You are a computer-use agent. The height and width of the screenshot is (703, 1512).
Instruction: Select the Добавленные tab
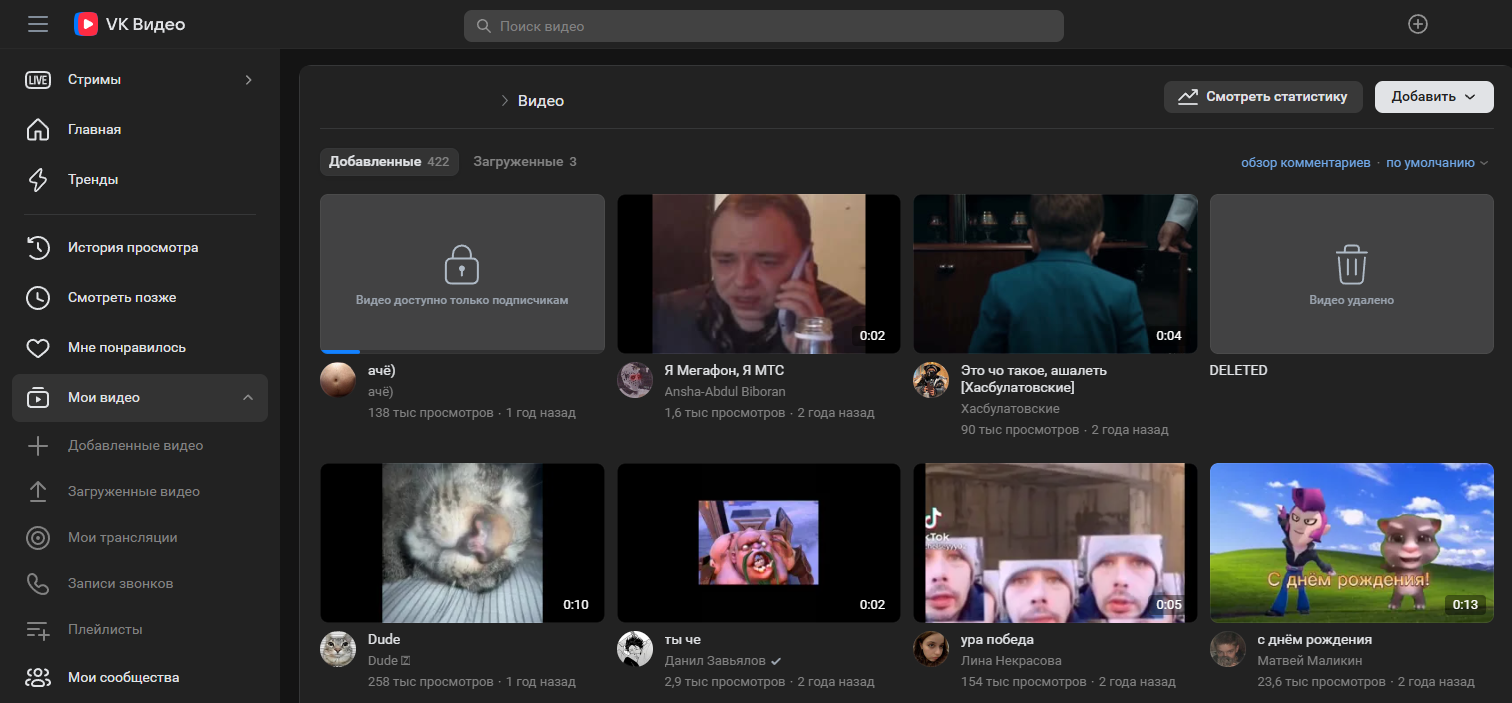click(388, 162)
